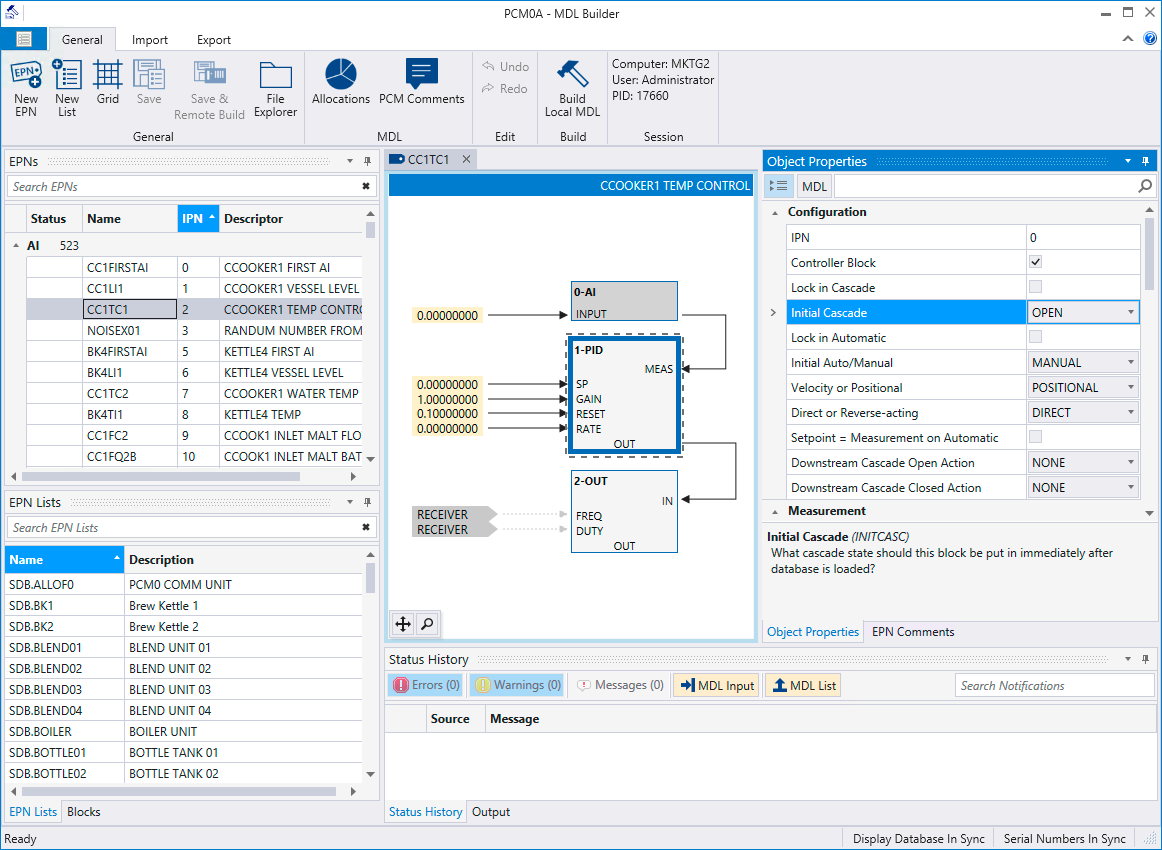
Task: Click the magnifier zoom tool in diagram
Action: pyautogui.click(x=427, y=624)
